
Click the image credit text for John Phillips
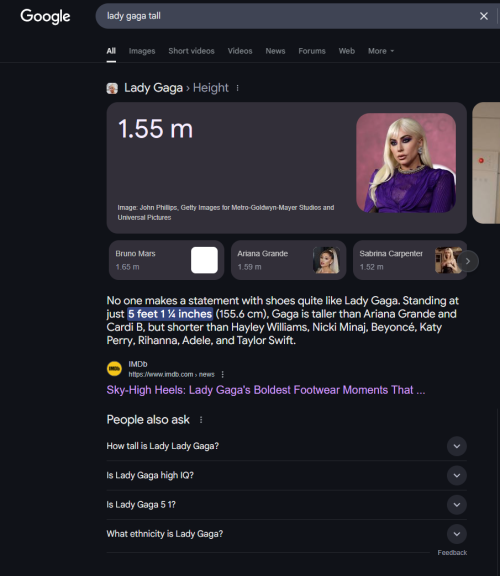click(x=226, y=212)
